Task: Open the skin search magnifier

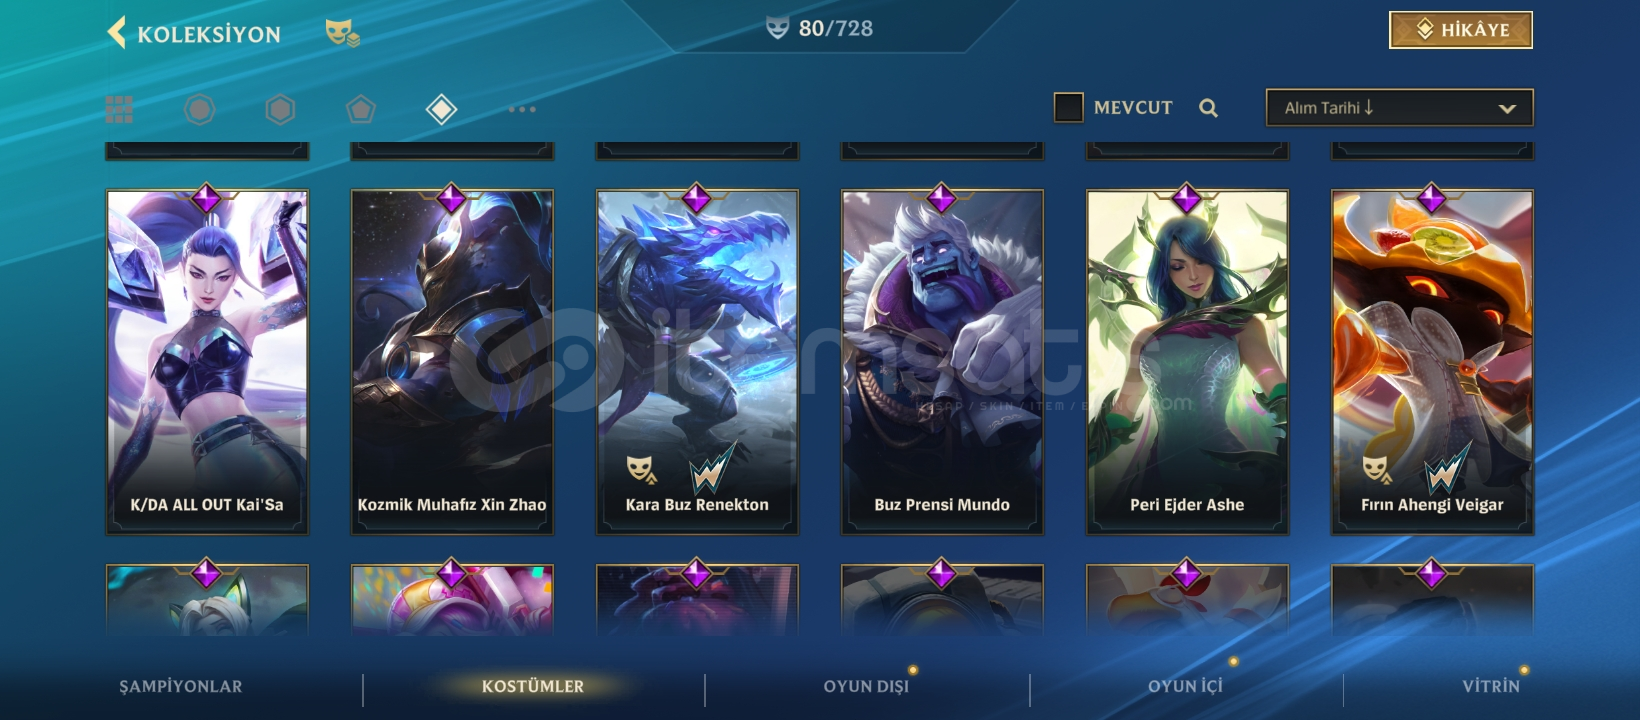Action: pos(1208,108)
